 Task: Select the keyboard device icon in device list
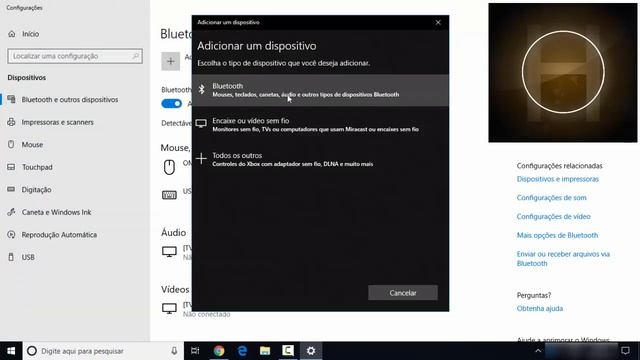[169, 195]
